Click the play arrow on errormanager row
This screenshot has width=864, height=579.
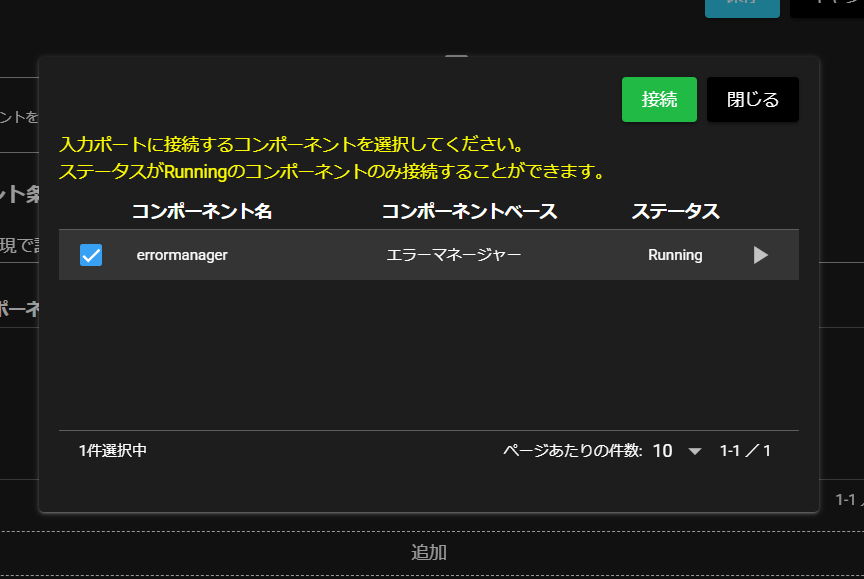(x=760, y=255)
